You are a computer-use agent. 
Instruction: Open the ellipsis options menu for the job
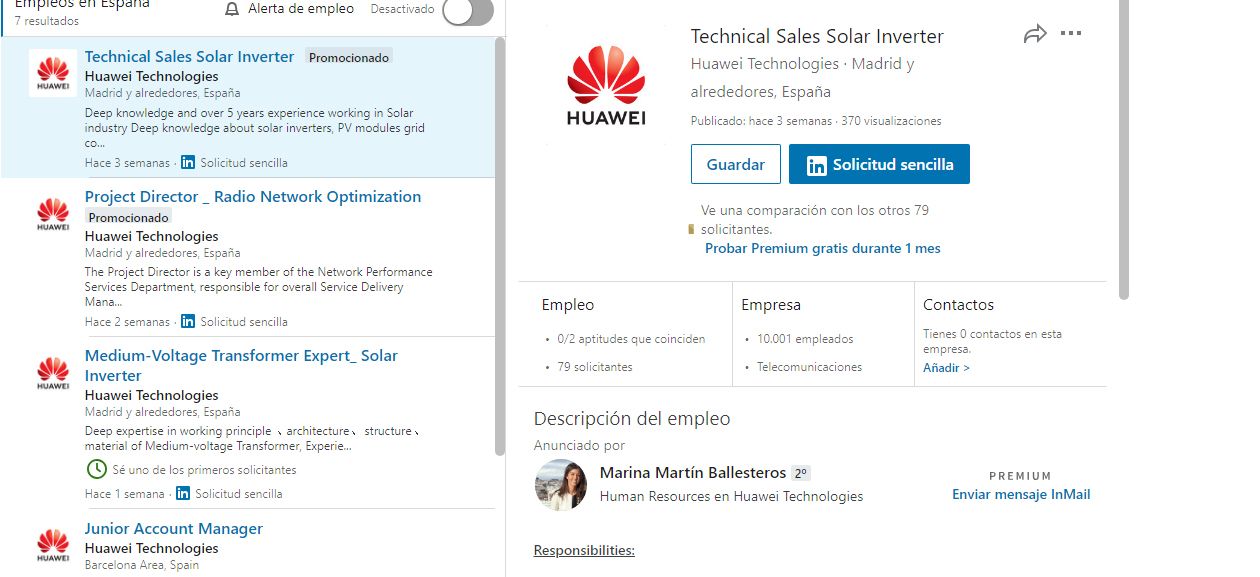(x=1071, y=33)
